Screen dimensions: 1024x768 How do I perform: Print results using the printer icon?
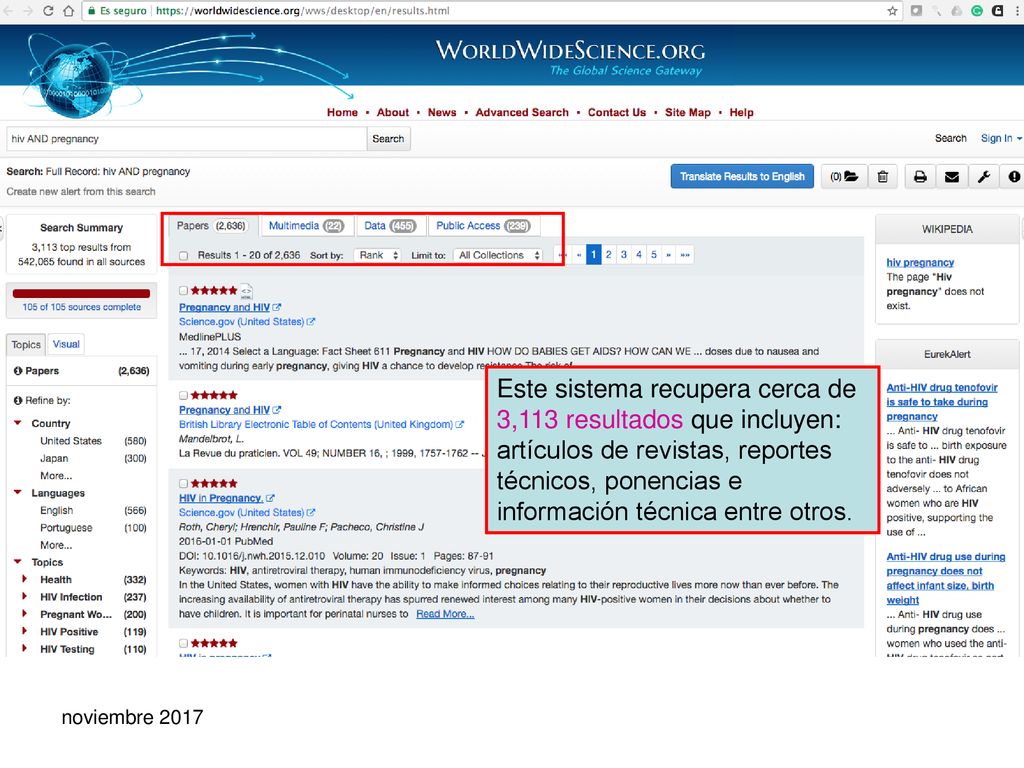point(920,176)
